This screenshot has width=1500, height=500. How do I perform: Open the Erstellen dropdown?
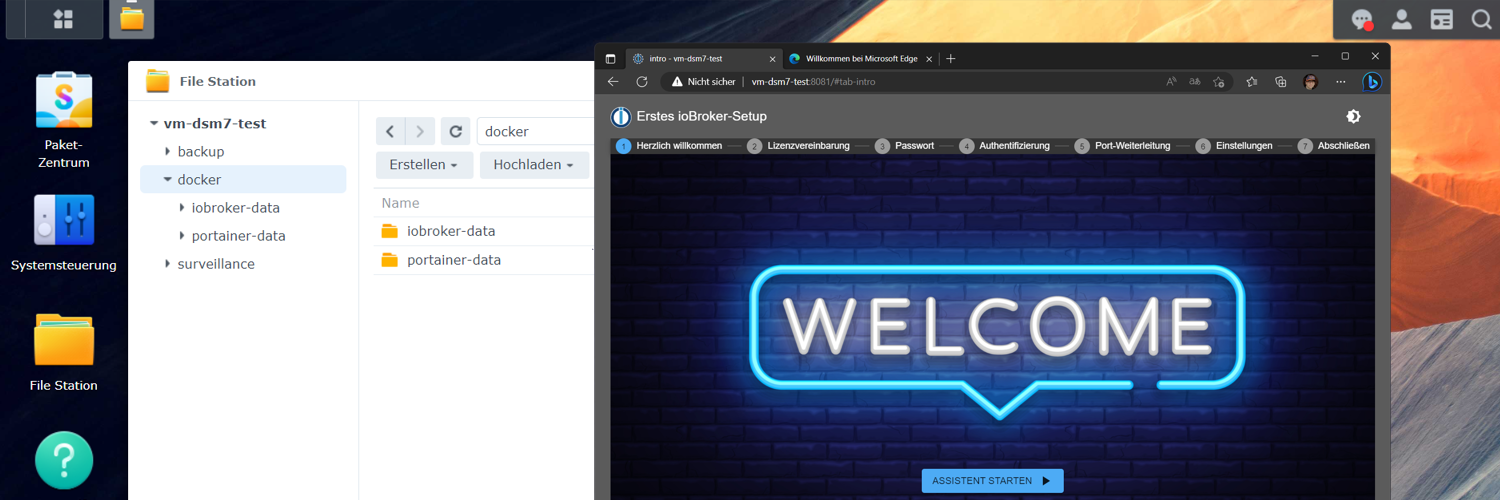tap(424, 165)
